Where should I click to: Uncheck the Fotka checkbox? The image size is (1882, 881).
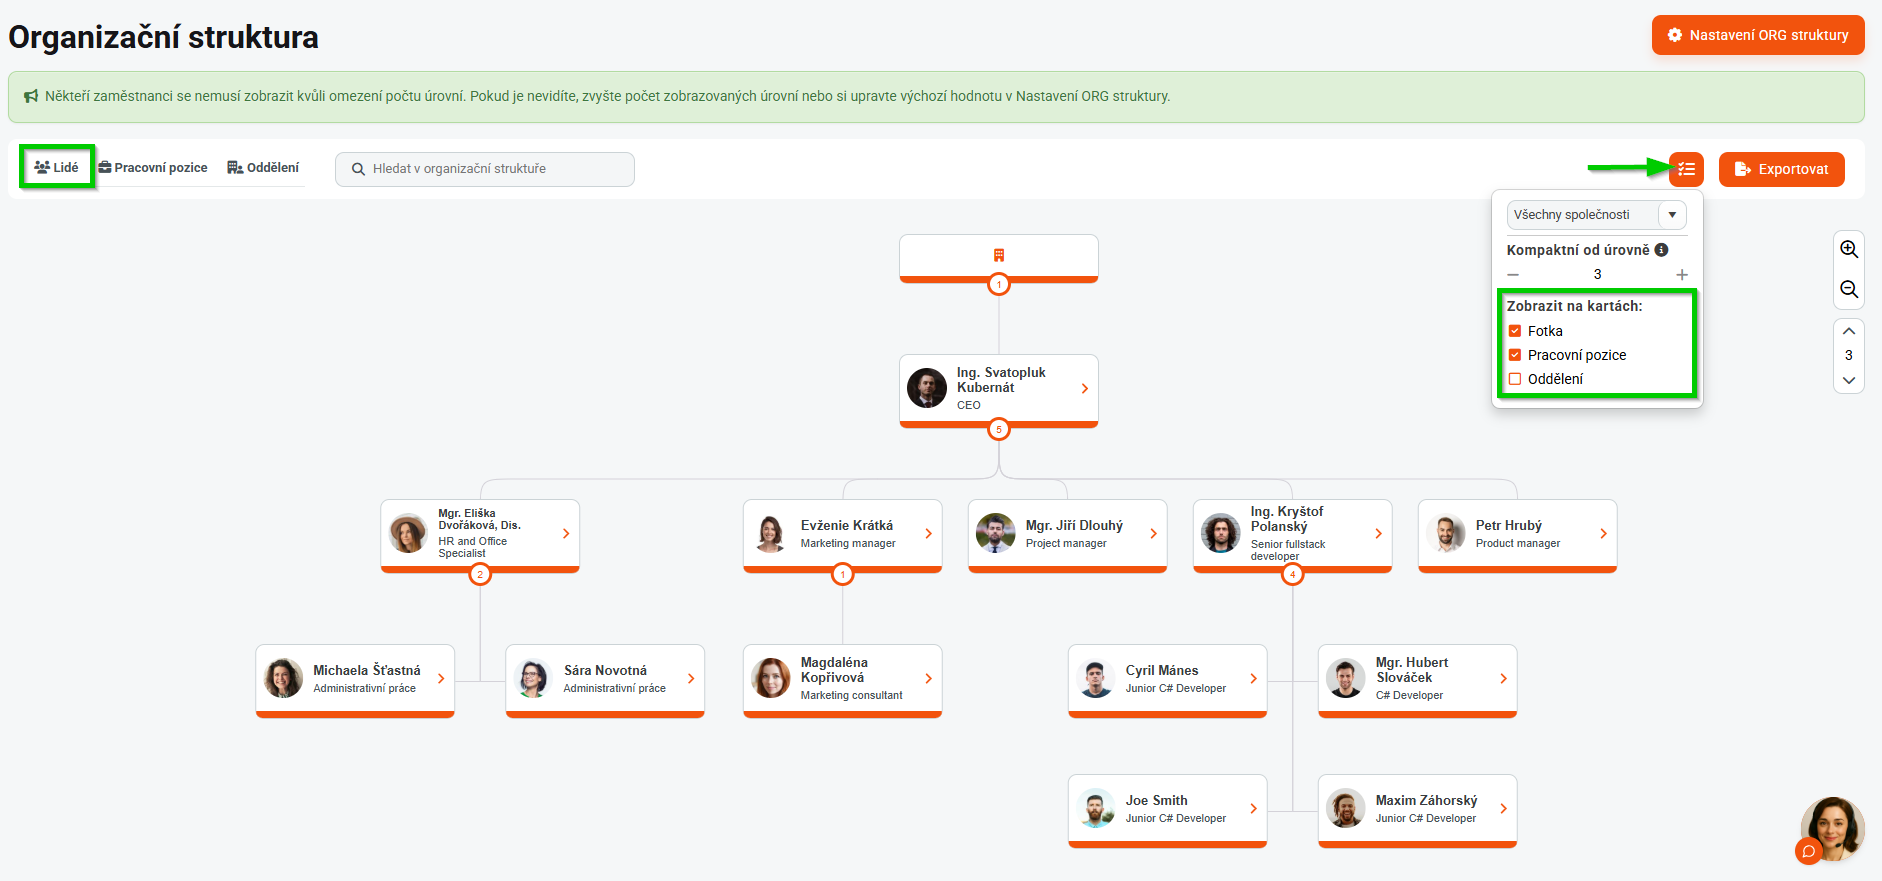tap(1515, 331)
